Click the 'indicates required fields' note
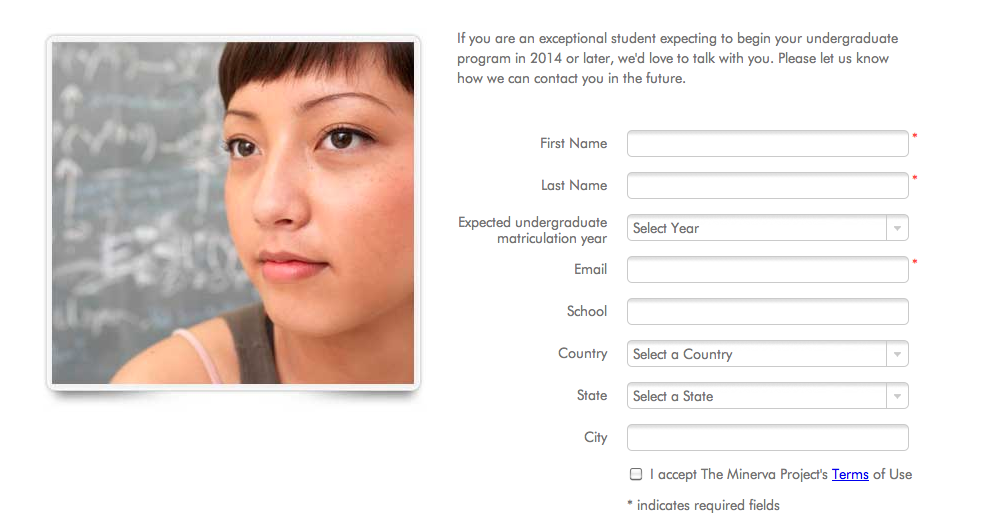This screenshot has height=519, width=994. (x=704, y=505)
